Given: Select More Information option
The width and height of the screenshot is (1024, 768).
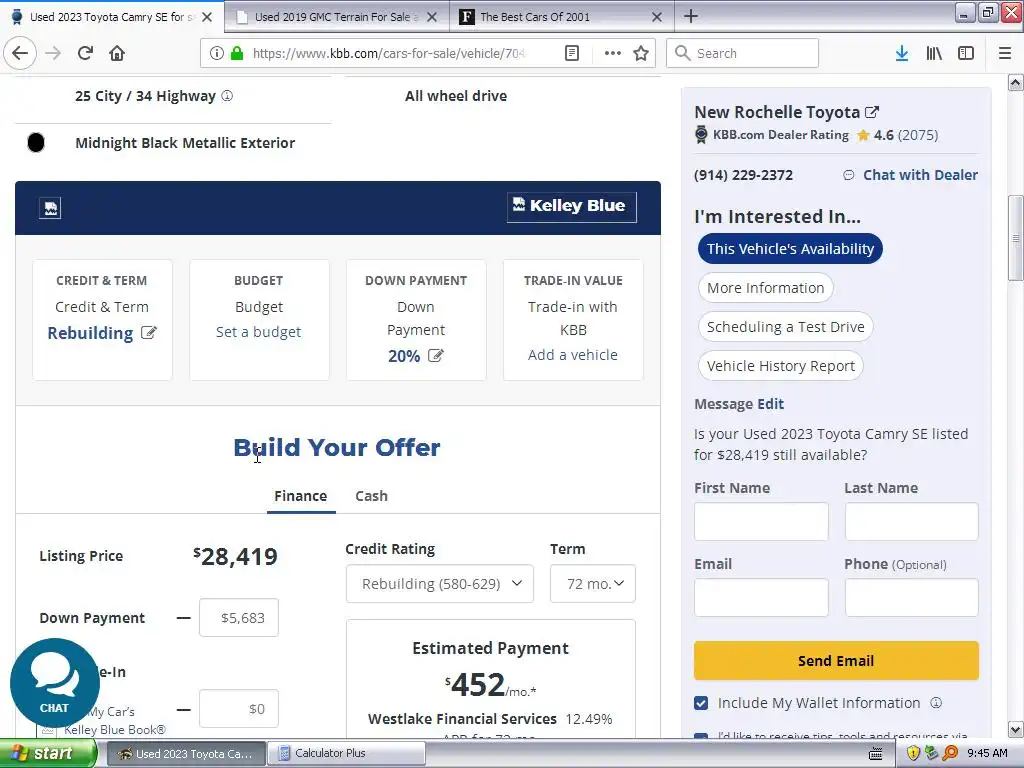Looking at the screenshot, I should point(765,288).
